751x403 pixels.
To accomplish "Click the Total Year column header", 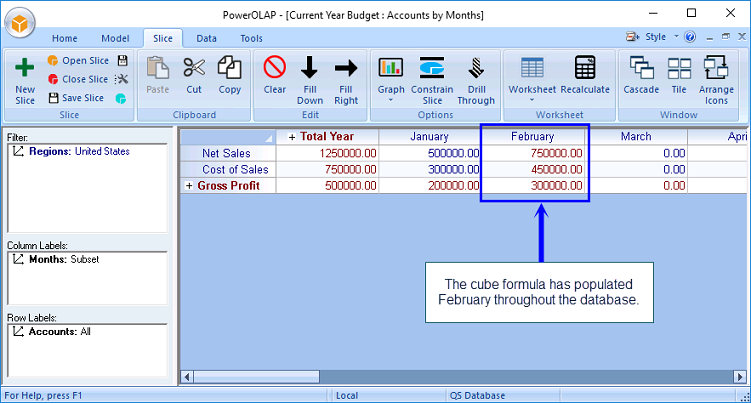I will pos(327,137).
